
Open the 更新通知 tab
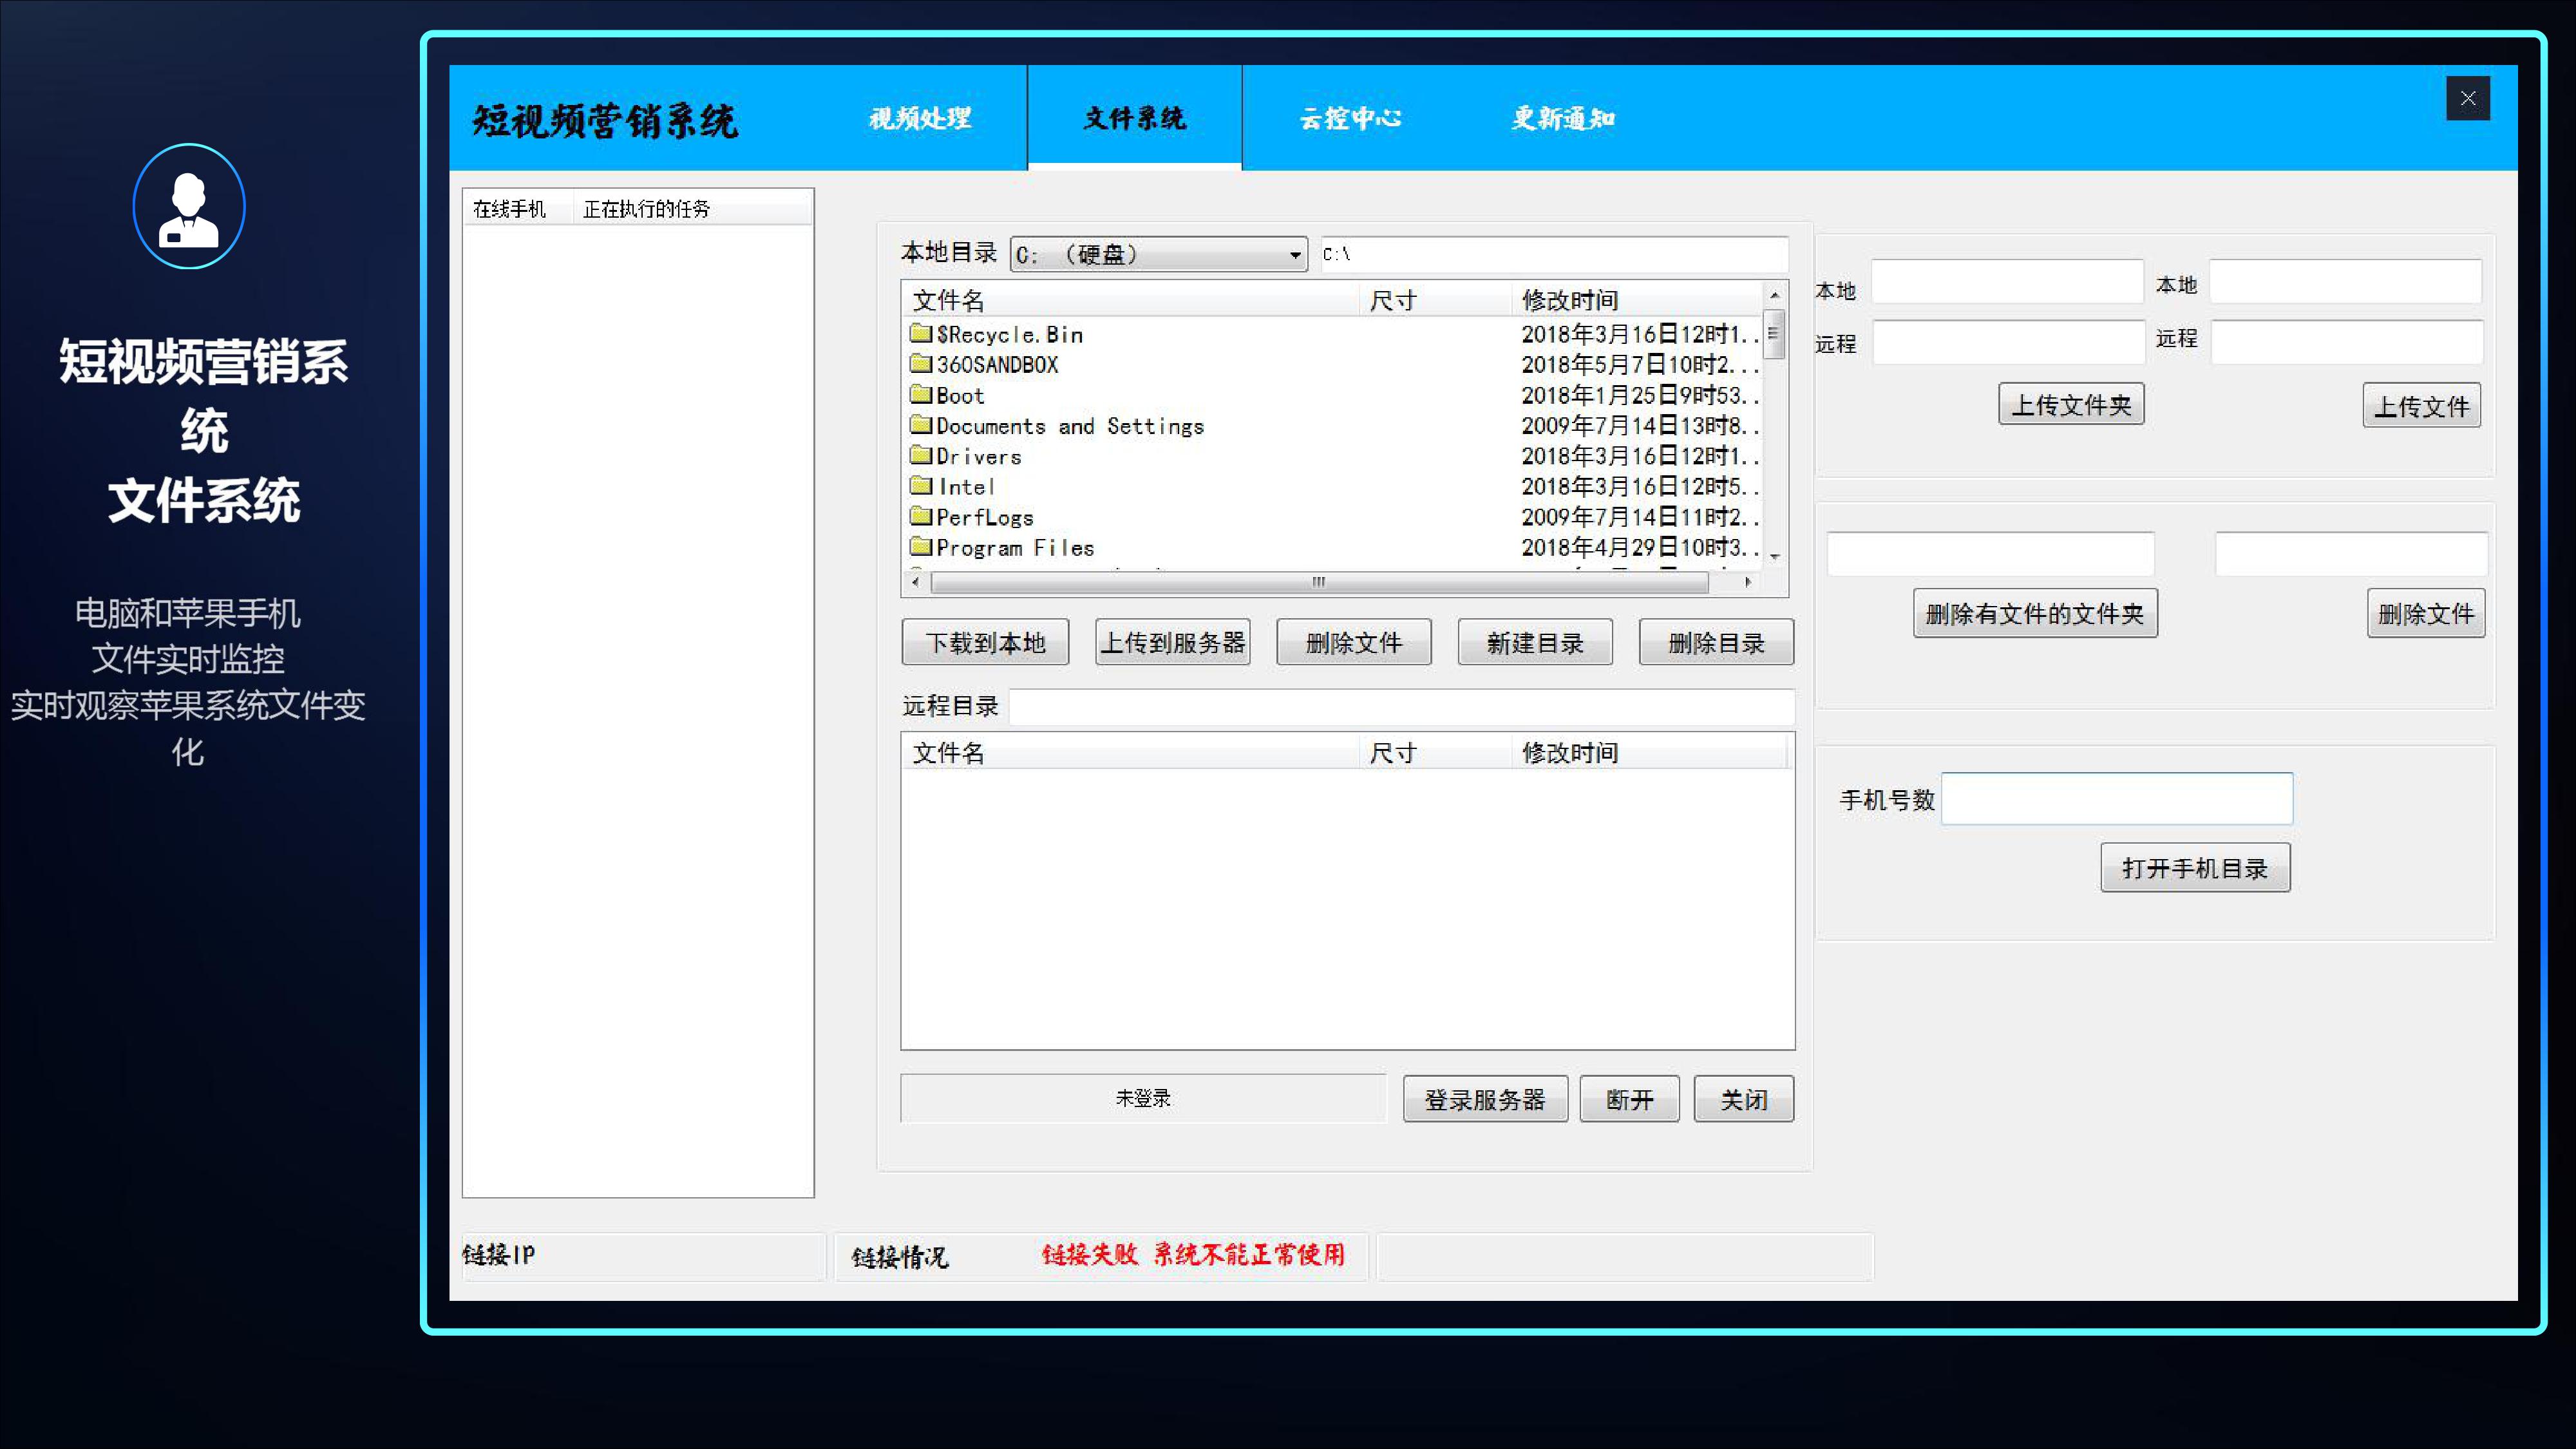point(1563,118)
